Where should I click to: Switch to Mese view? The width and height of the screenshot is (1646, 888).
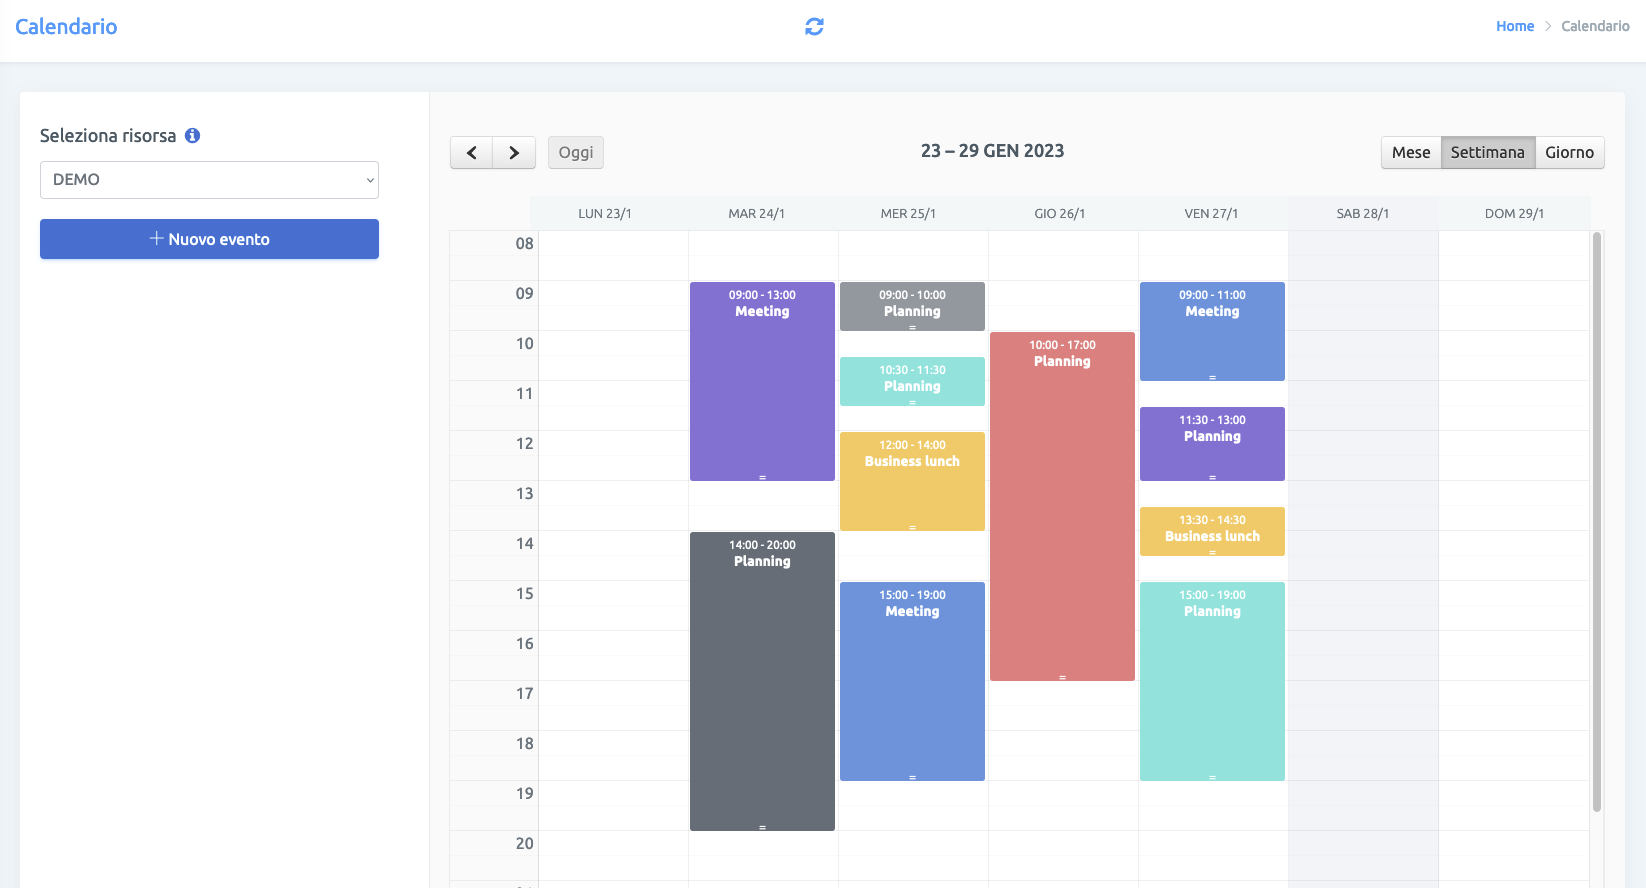tap(1411, 153)
